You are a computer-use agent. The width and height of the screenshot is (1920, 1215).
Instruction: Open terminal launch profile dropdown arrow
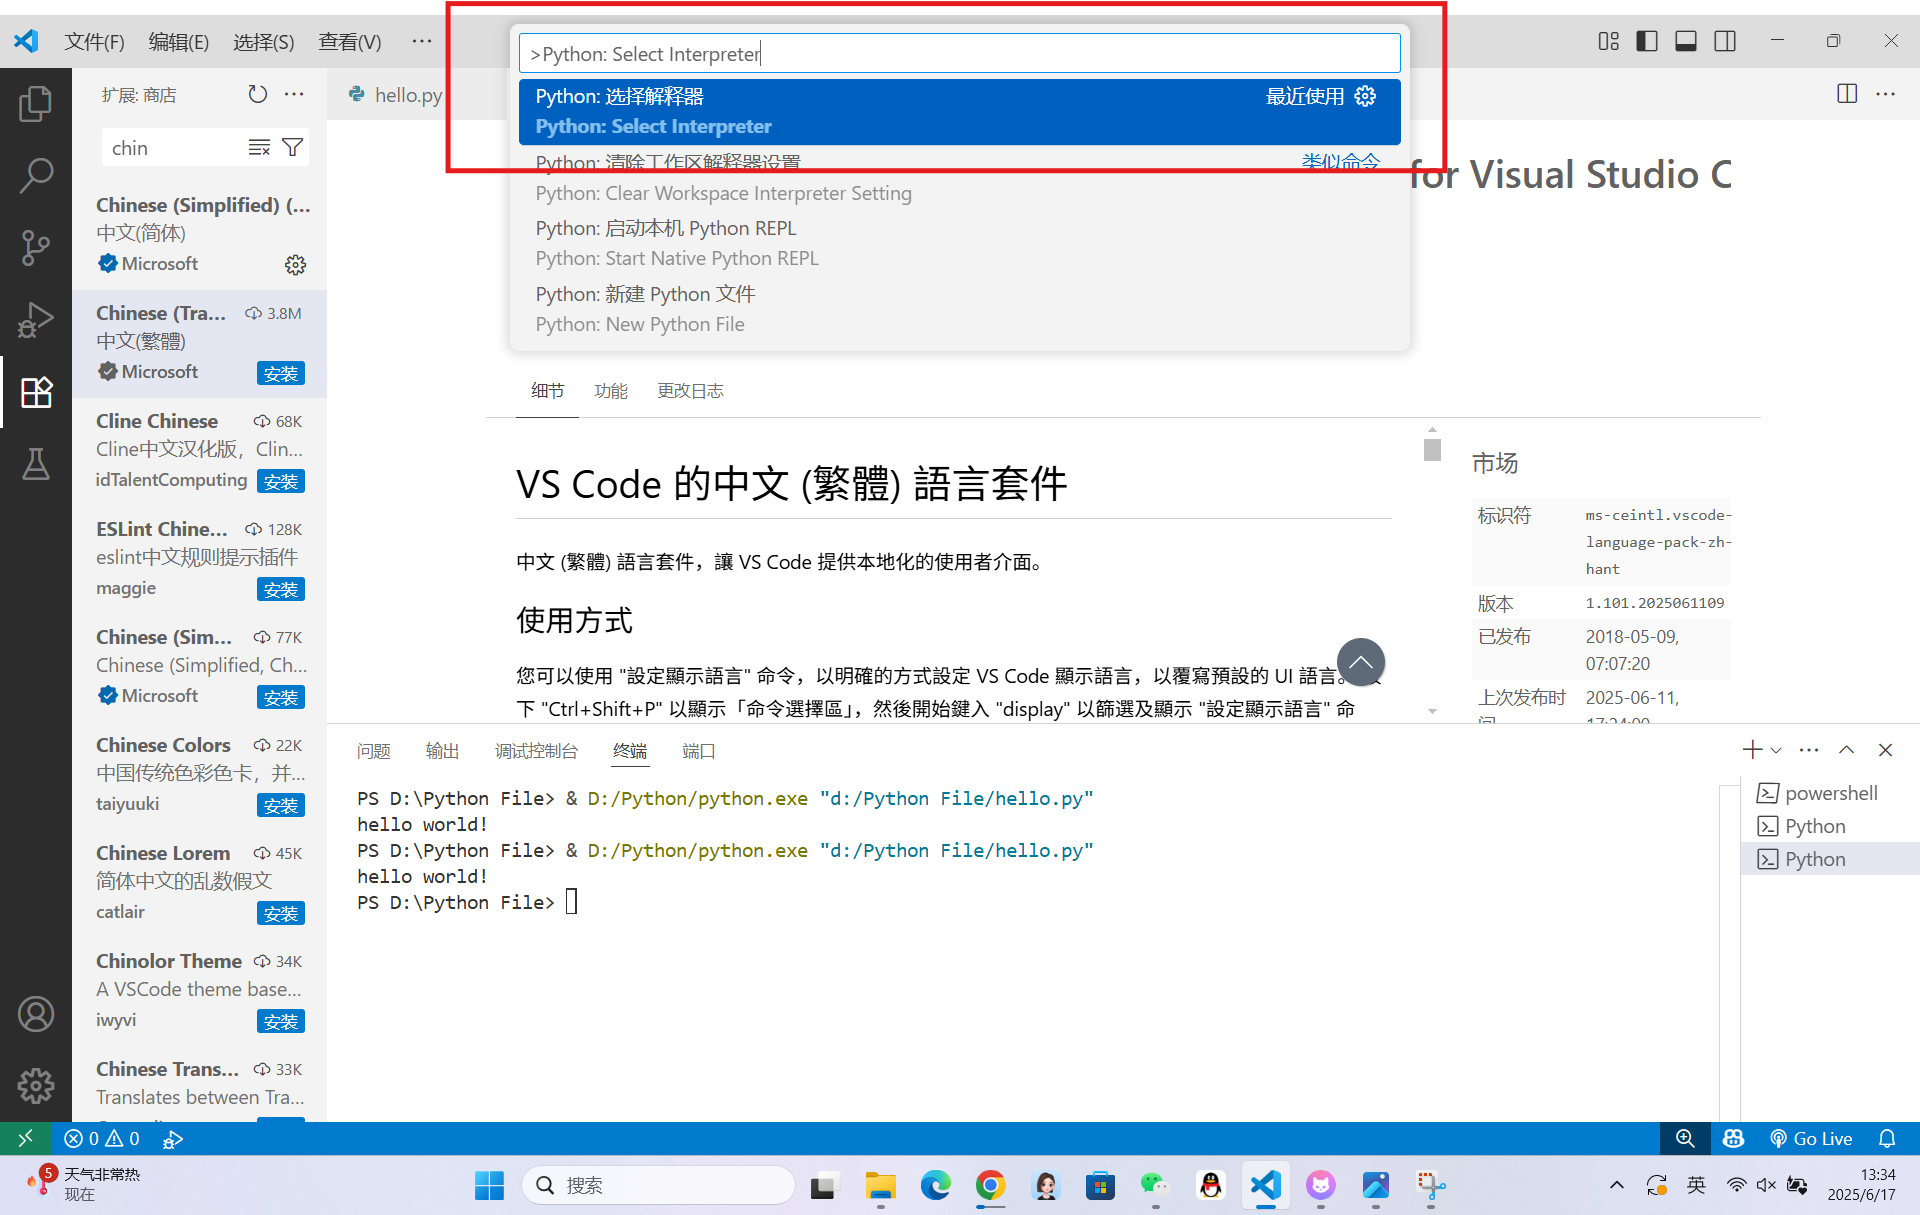pos(1776,750)
